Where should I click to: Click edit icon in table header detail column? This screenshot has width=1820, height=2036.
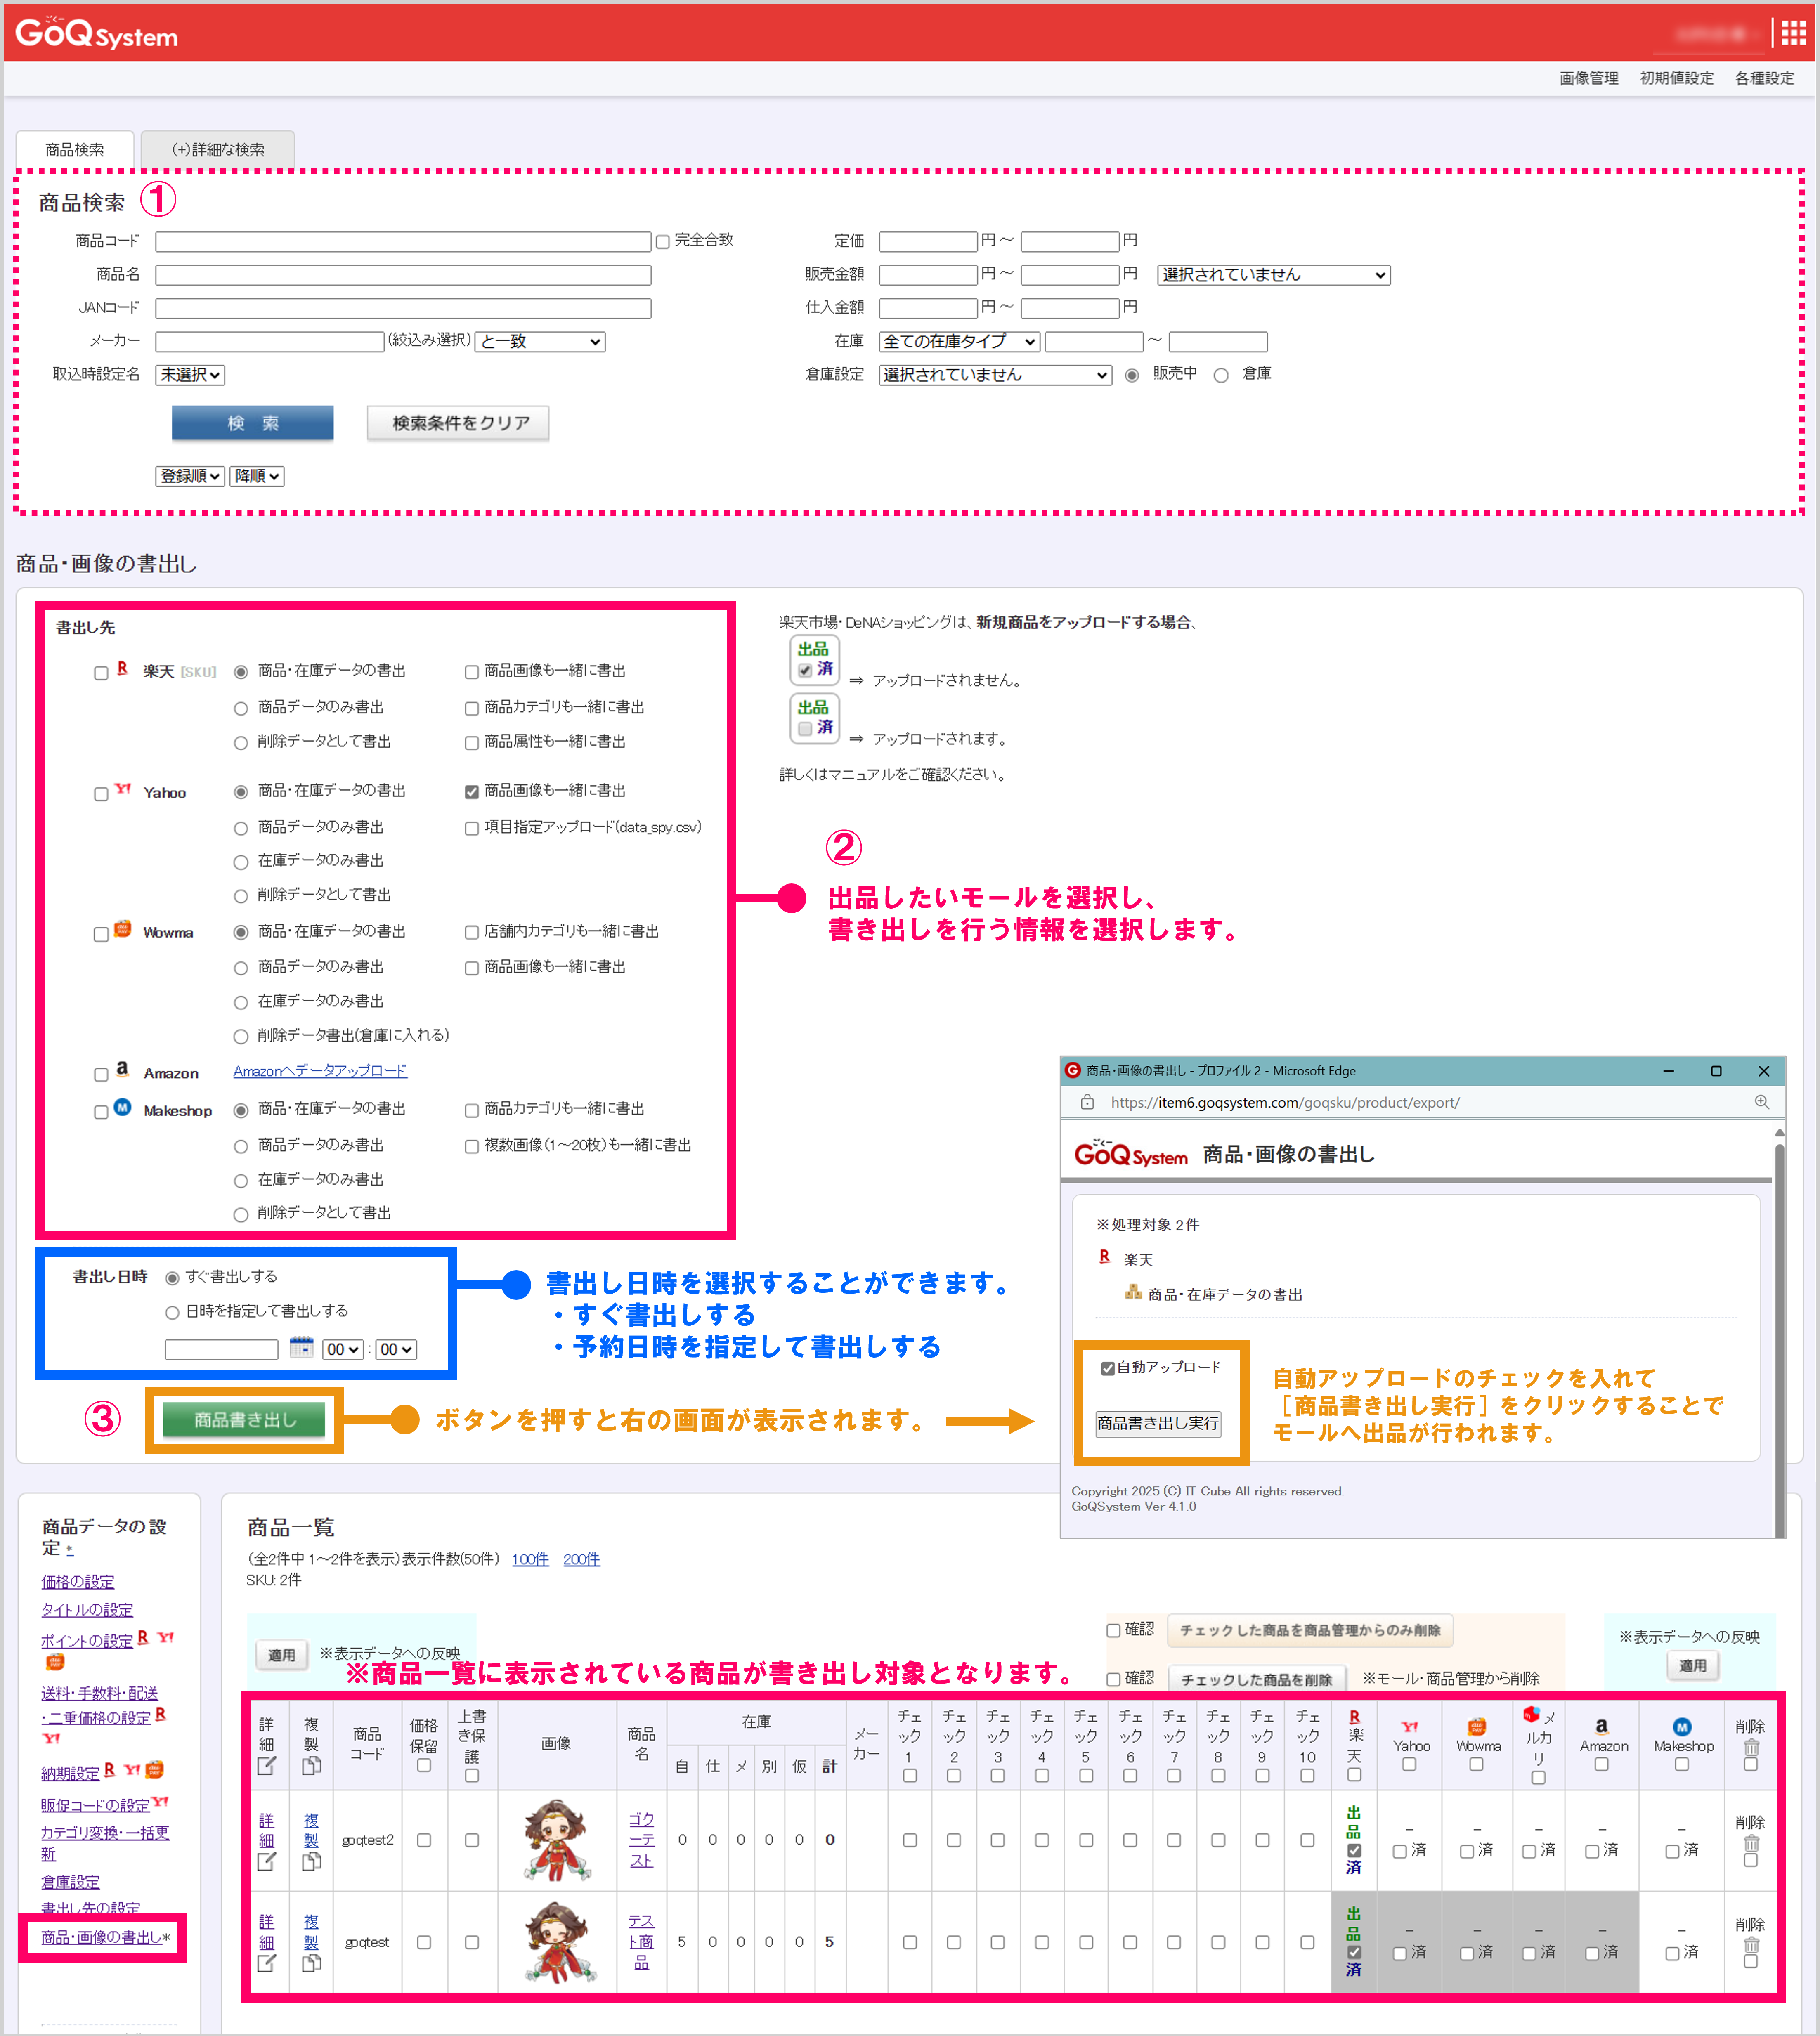coord(267,1766)
